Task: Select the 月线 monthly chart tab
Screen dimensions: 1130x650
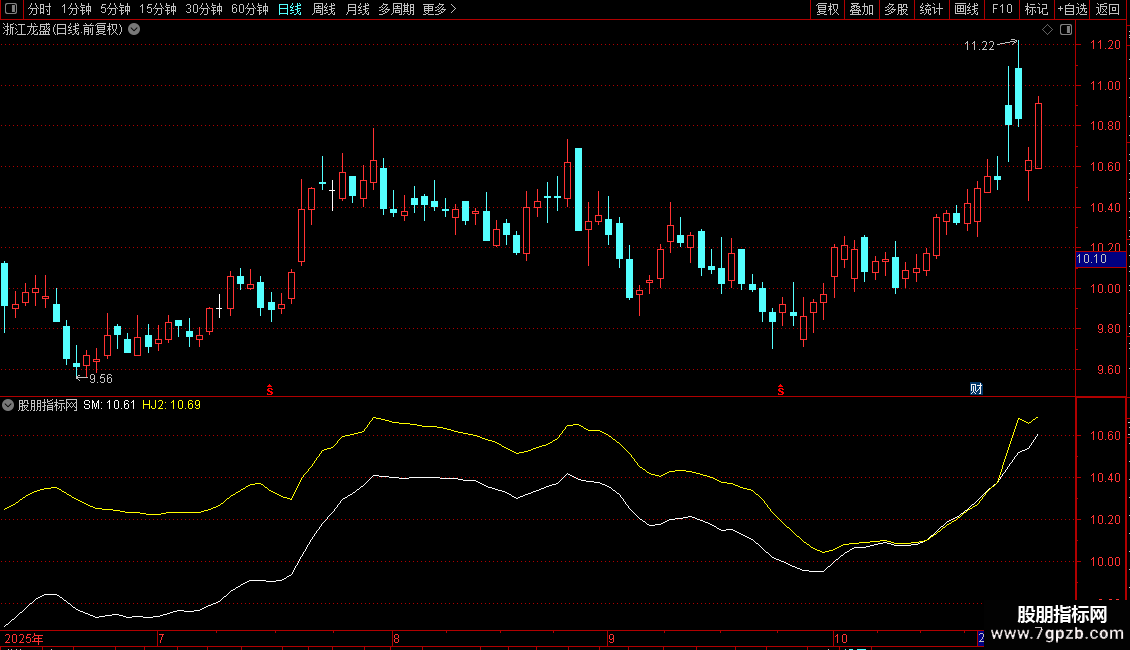Action: pyautogui.click(x=357, y=9)
